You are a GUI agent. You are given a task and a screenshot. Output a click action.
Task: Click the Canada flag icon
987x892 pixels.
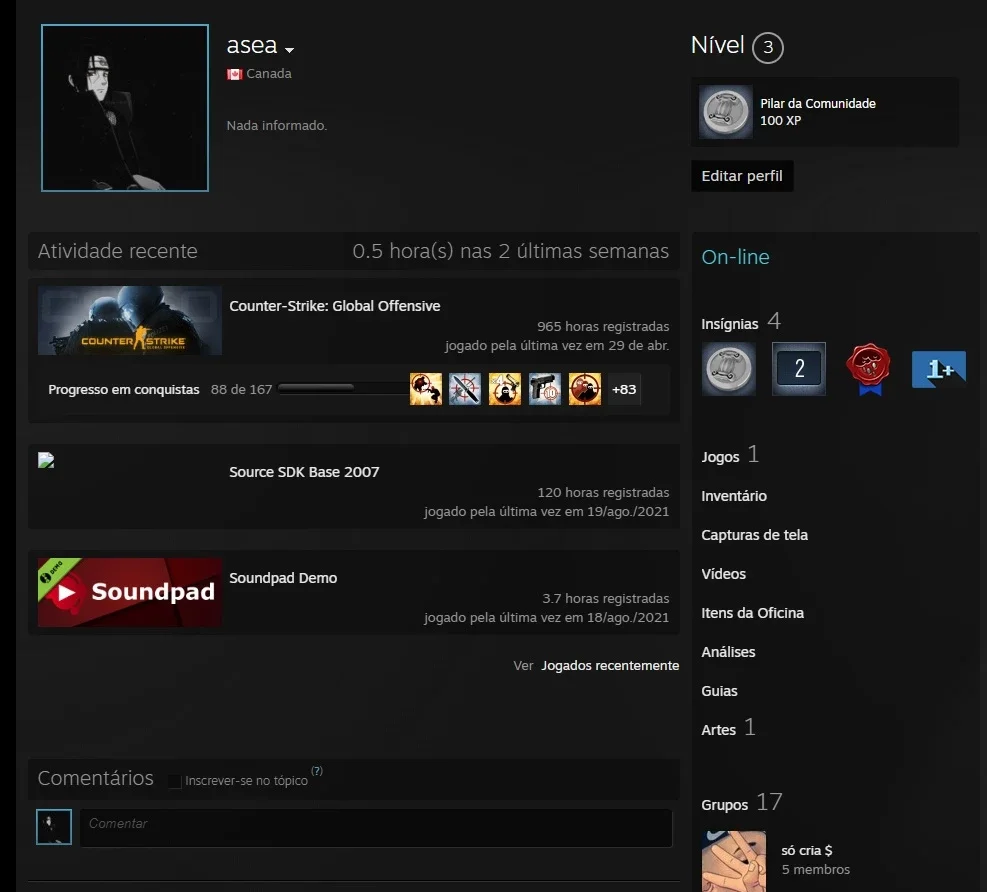click(235, 74)
